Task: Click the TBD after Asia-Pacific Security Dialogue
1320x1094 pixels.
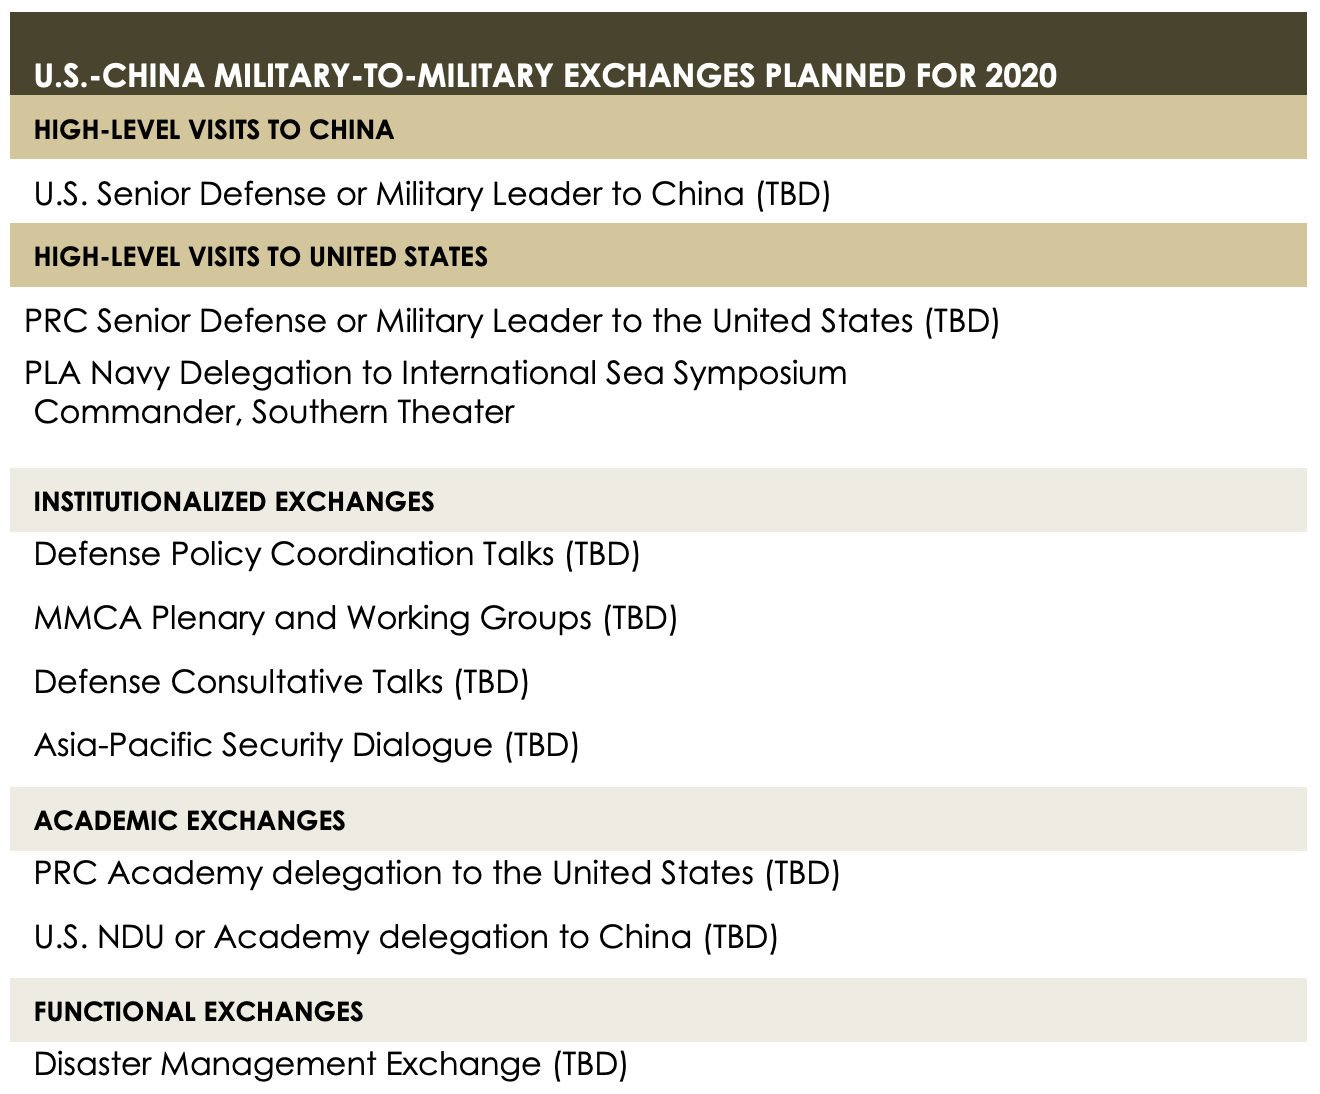Action: (x=541, y=745)
